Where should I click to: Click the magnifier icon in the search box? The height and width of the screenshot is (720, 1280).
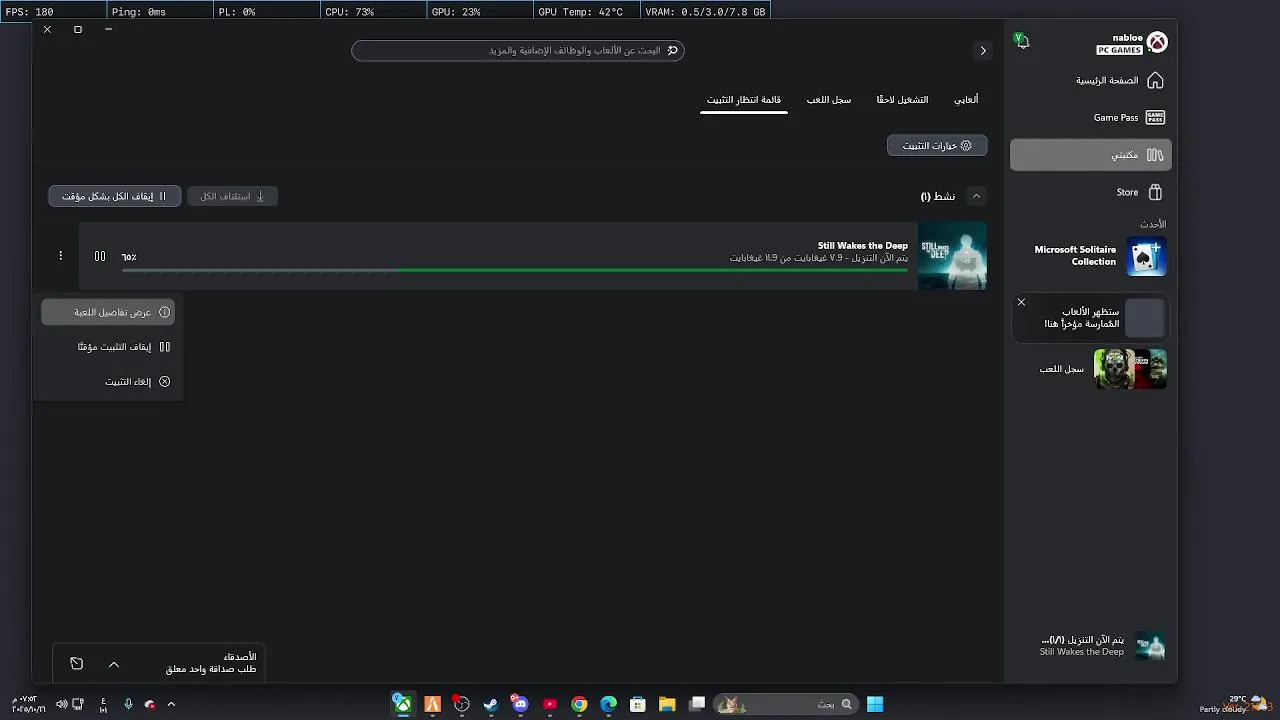coord(673,50)
